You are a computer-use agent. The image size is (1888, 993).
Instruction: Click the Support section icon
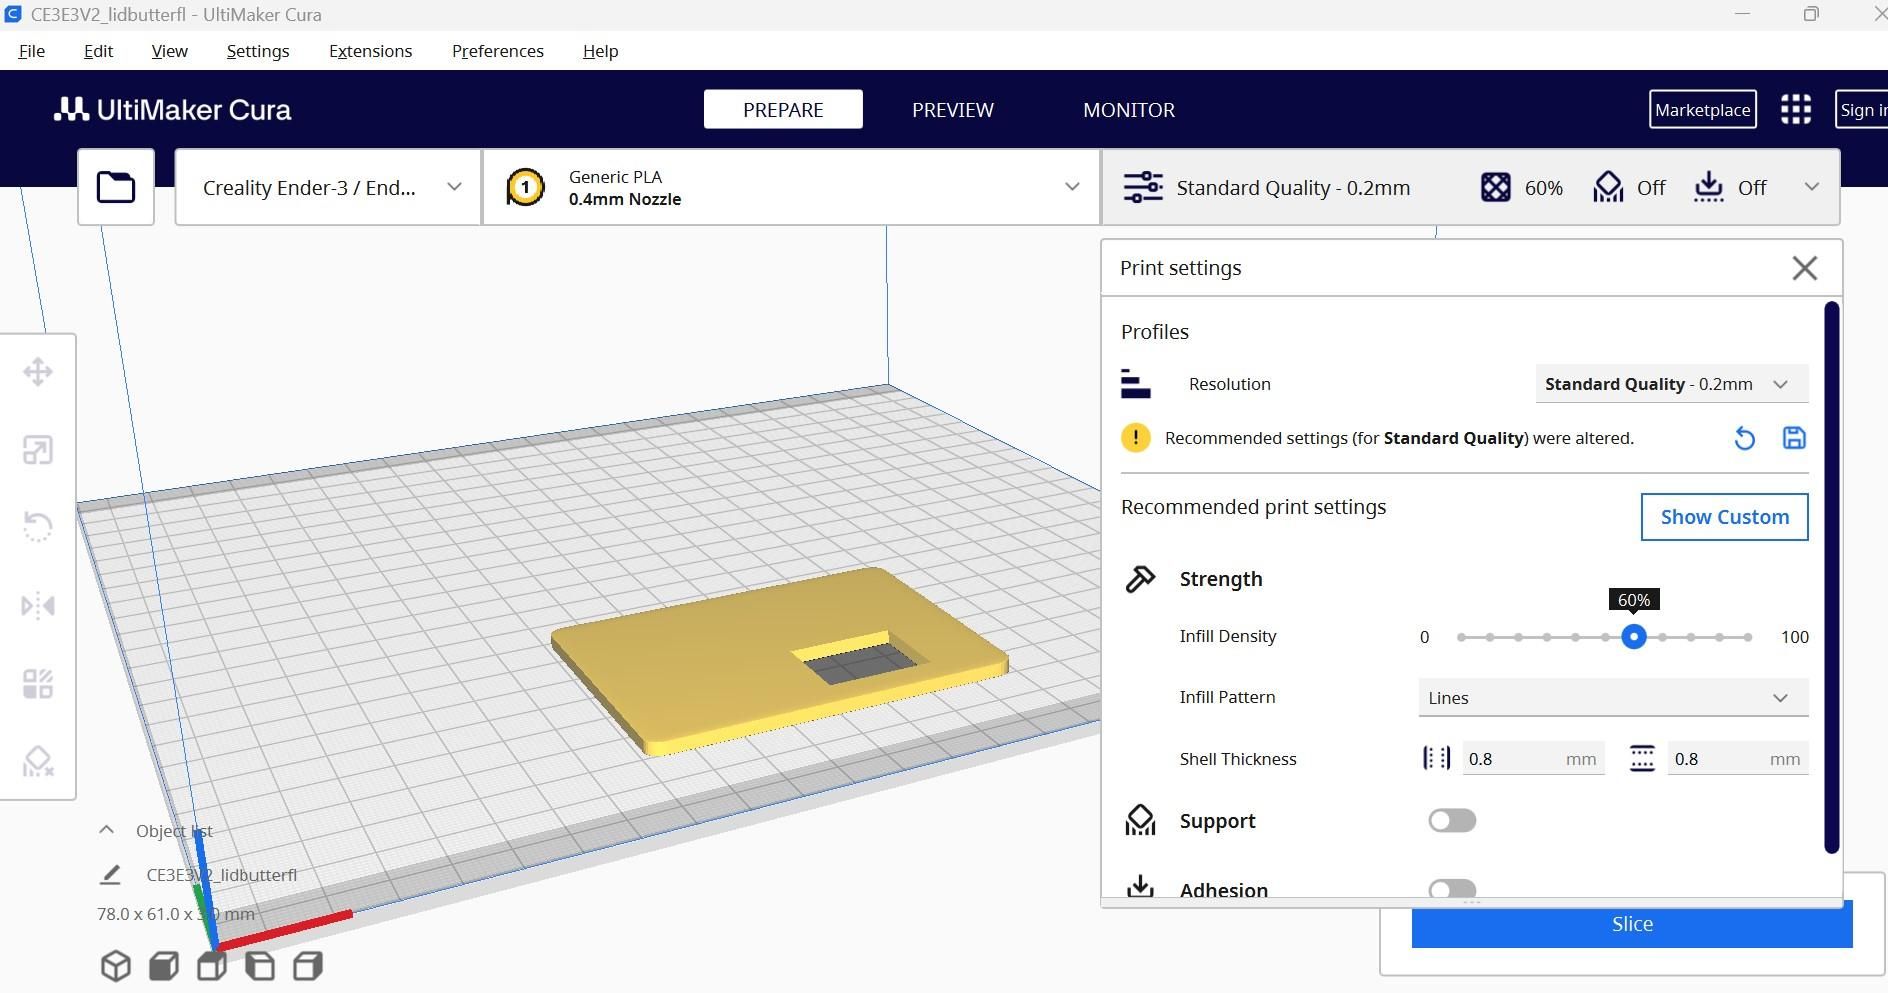point(1140,821)
